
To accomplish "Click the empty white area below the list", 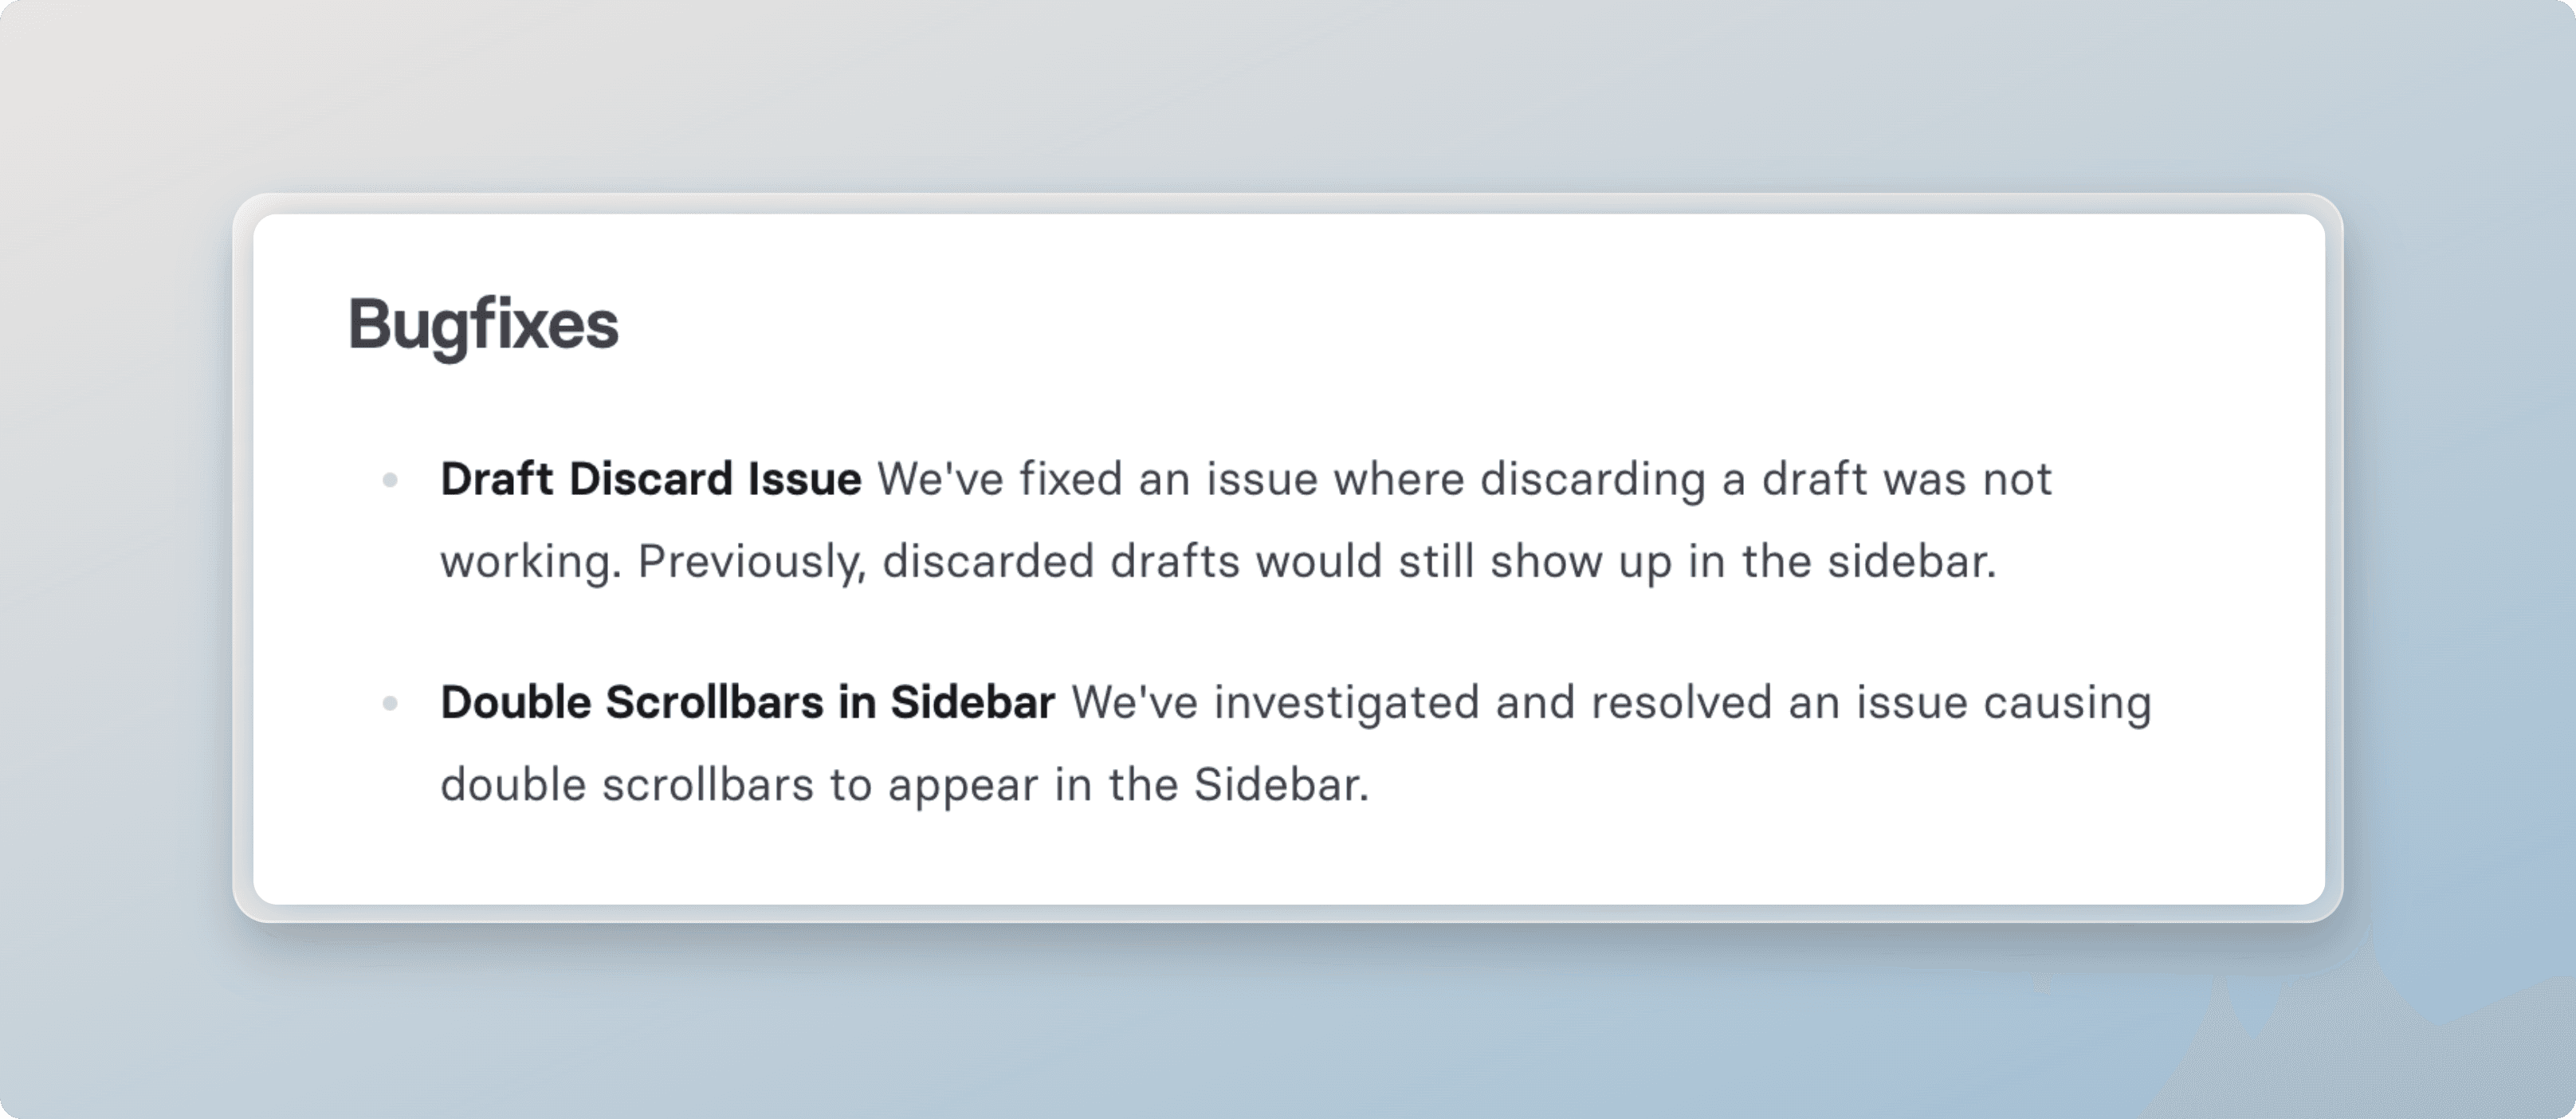I will (1288, 860).
